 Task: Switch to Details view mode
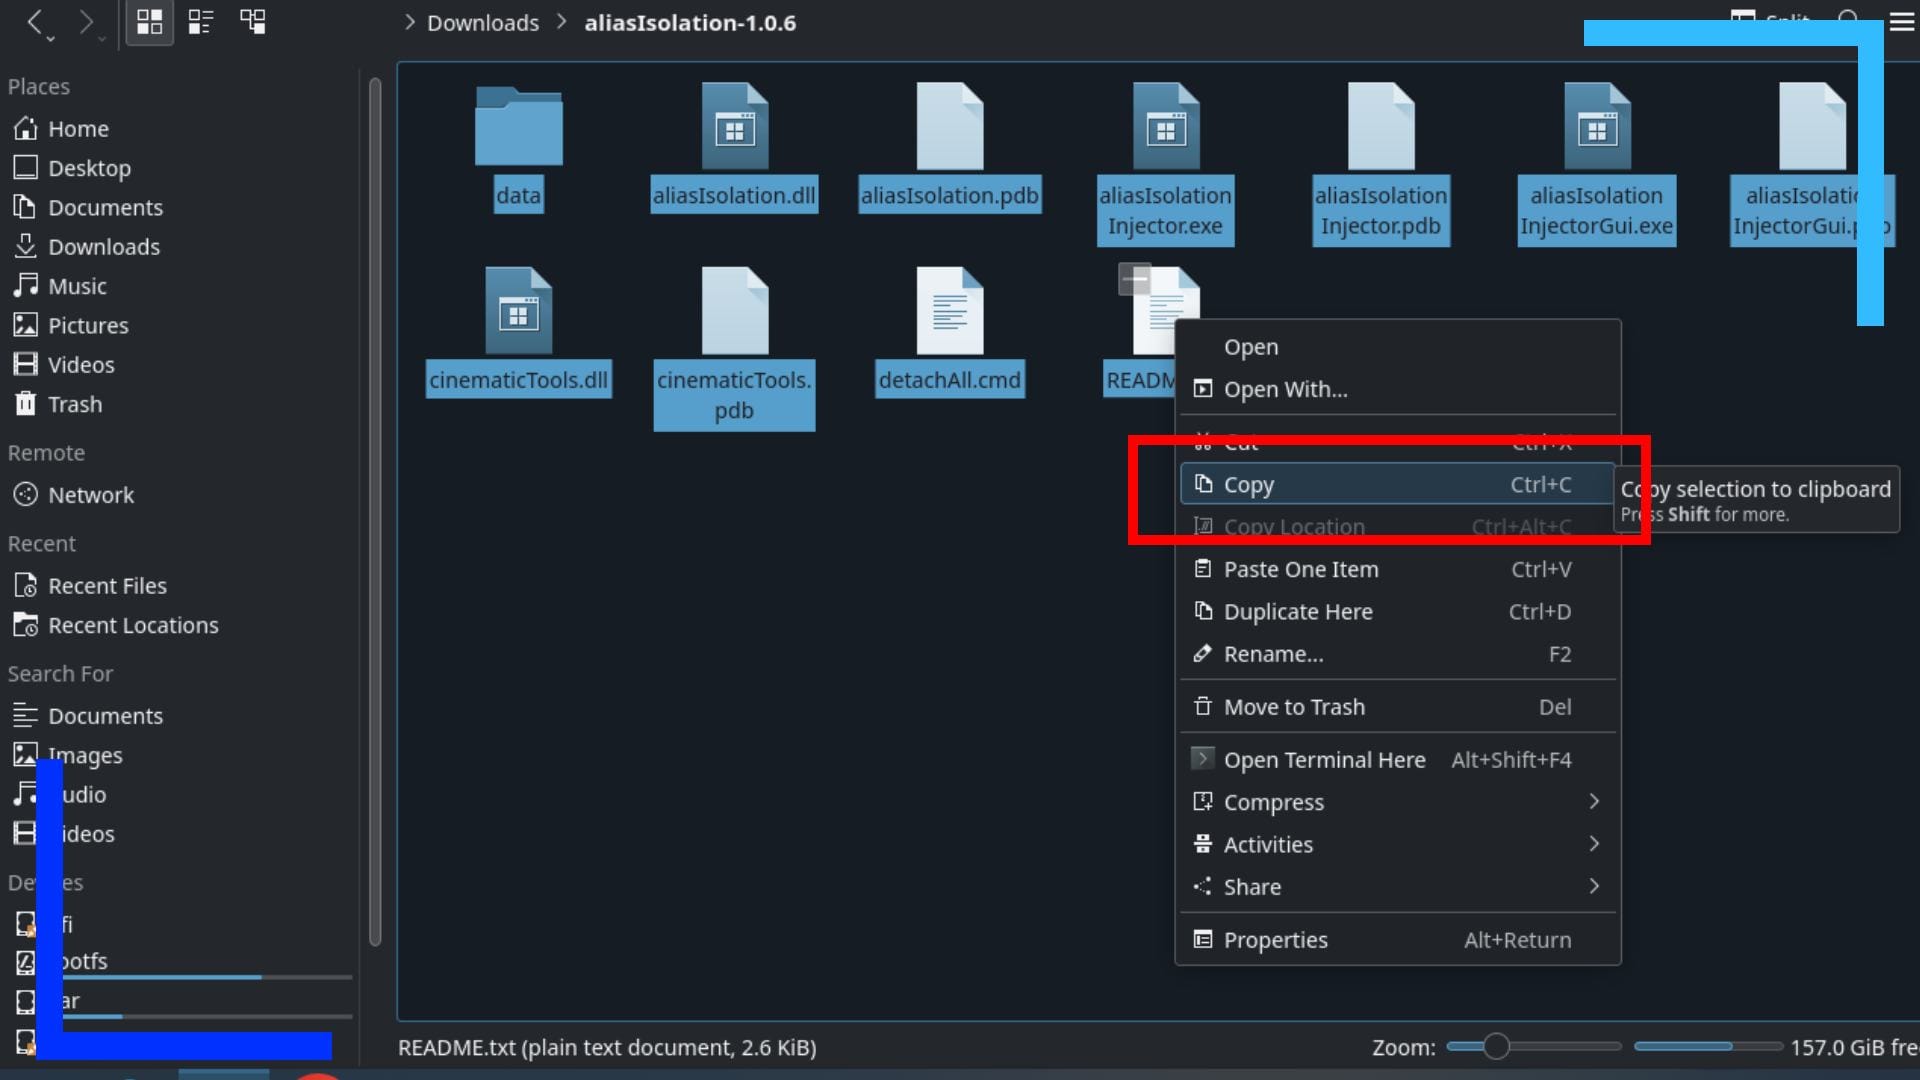point(200,21)
